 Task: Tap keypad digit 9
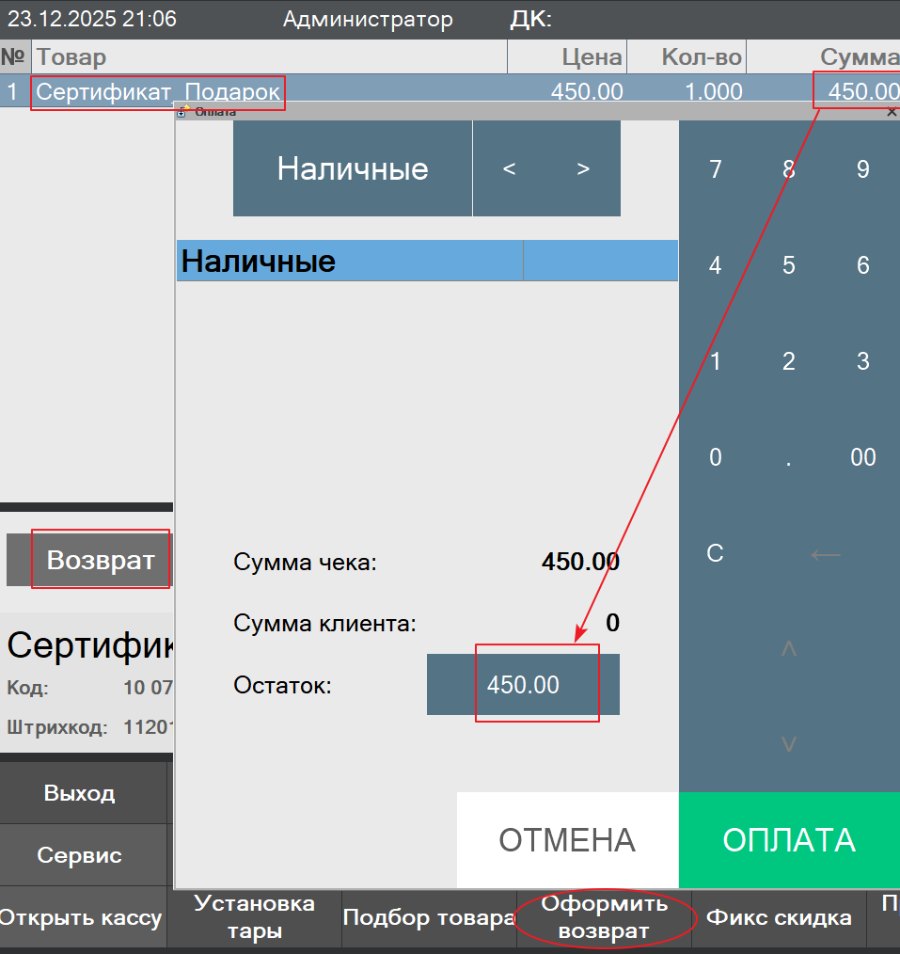(863, 169)
